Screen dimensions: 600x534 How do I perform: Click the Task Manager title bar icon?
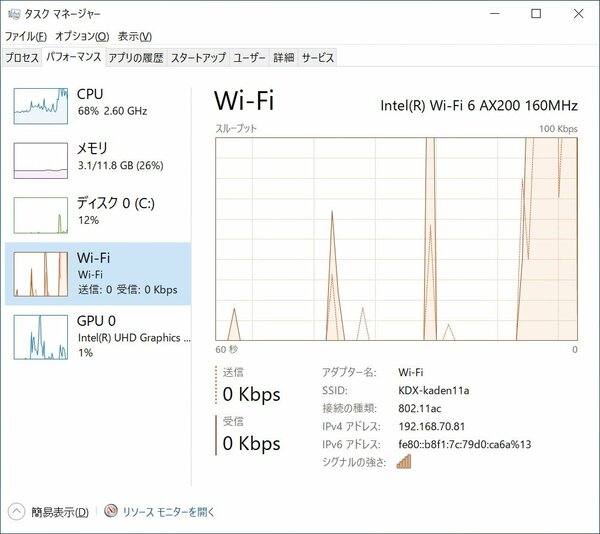tap(14, 14)
